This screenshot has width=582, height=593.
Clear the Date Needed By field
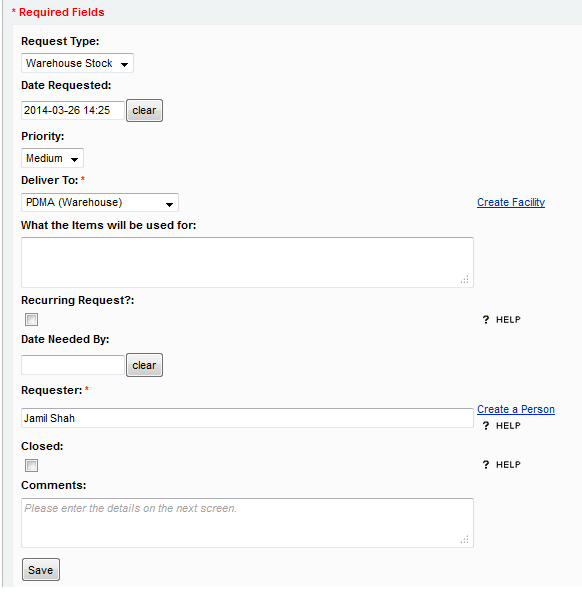click(x=144, y=365)
